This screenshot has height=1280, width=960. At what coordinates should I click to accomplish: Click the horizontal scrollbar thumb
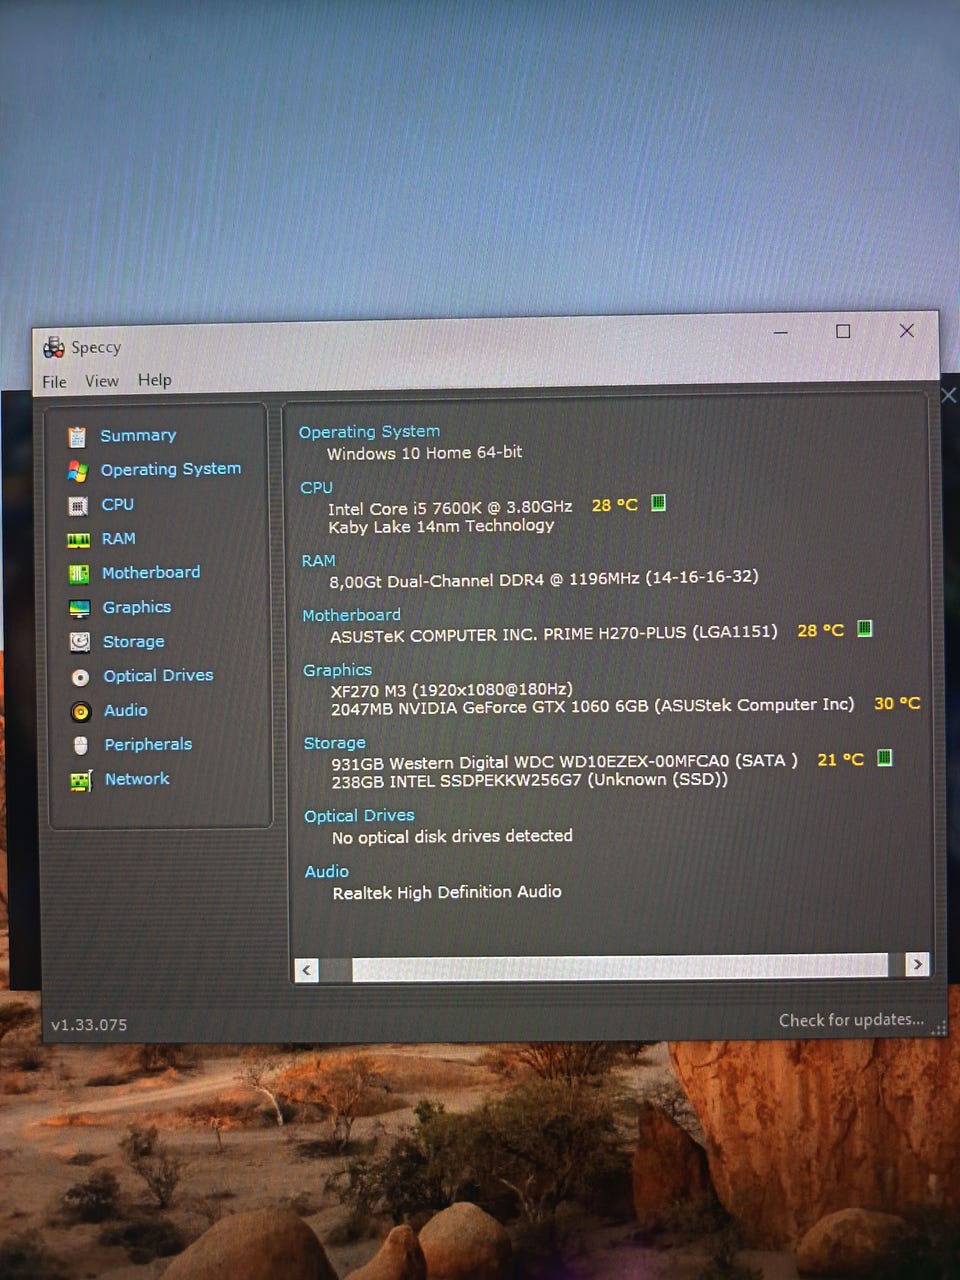coord(620,967)
